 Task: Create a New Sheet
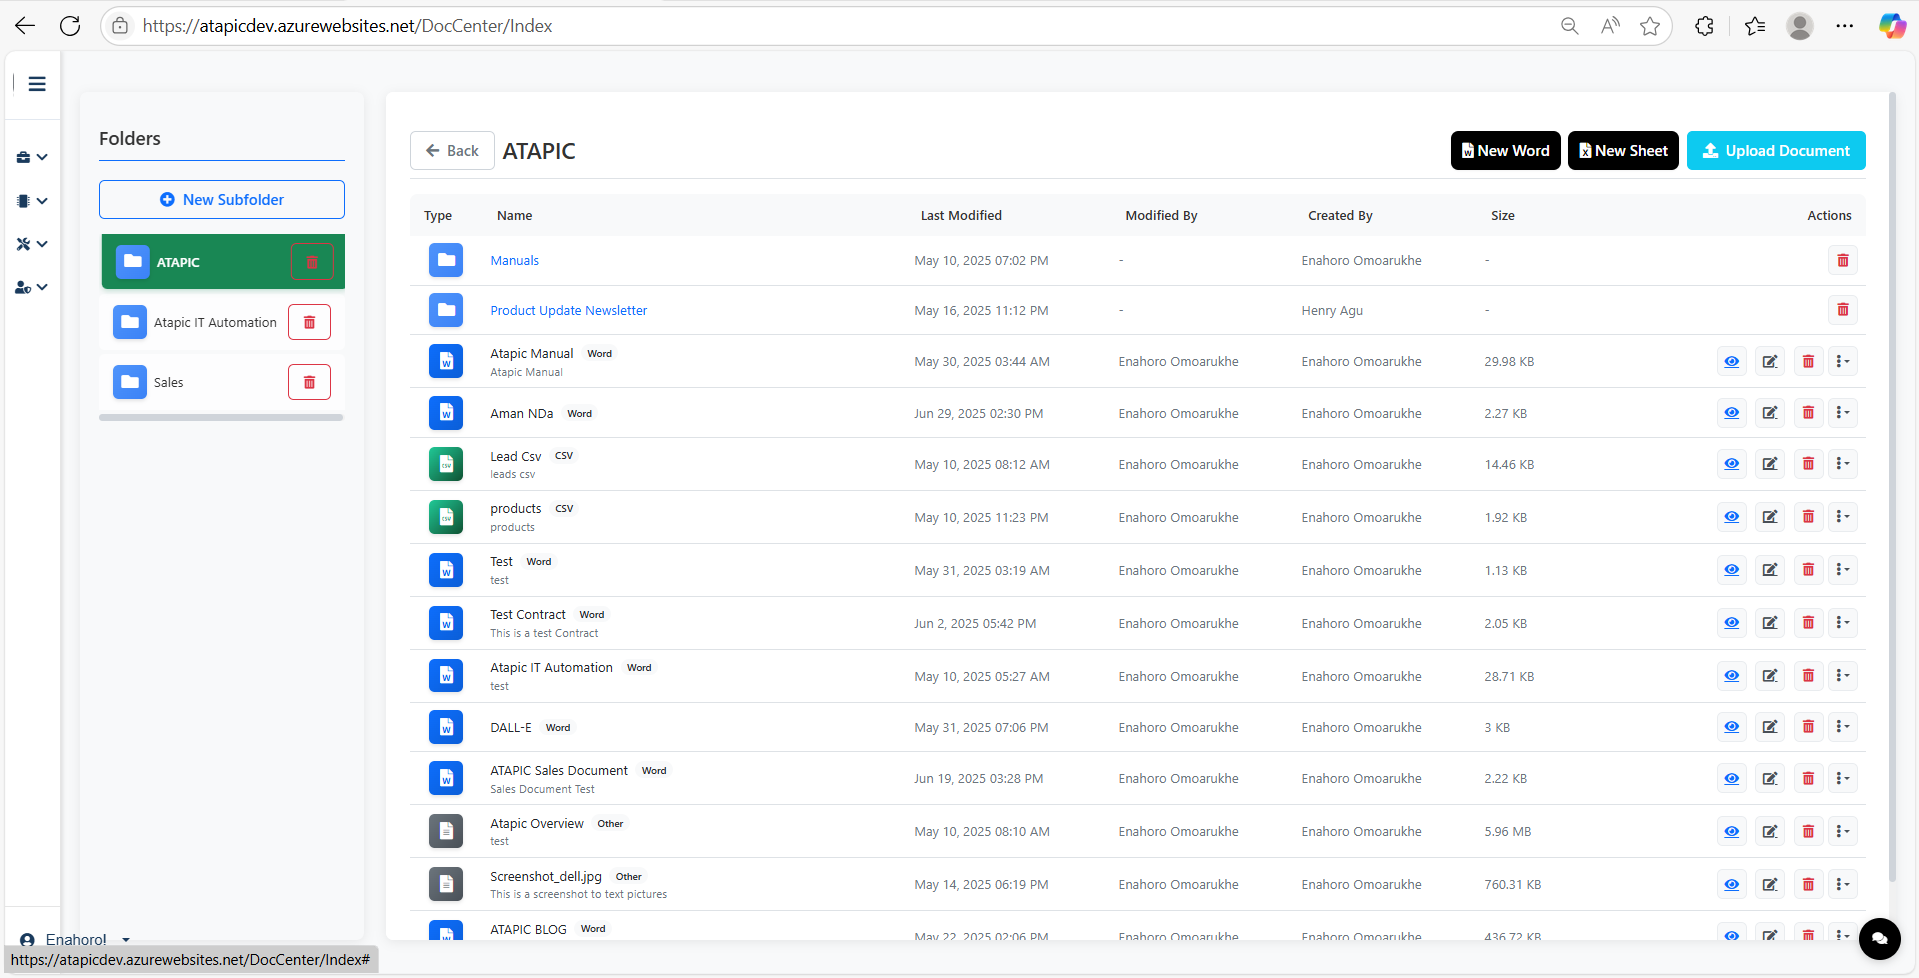1623,151
